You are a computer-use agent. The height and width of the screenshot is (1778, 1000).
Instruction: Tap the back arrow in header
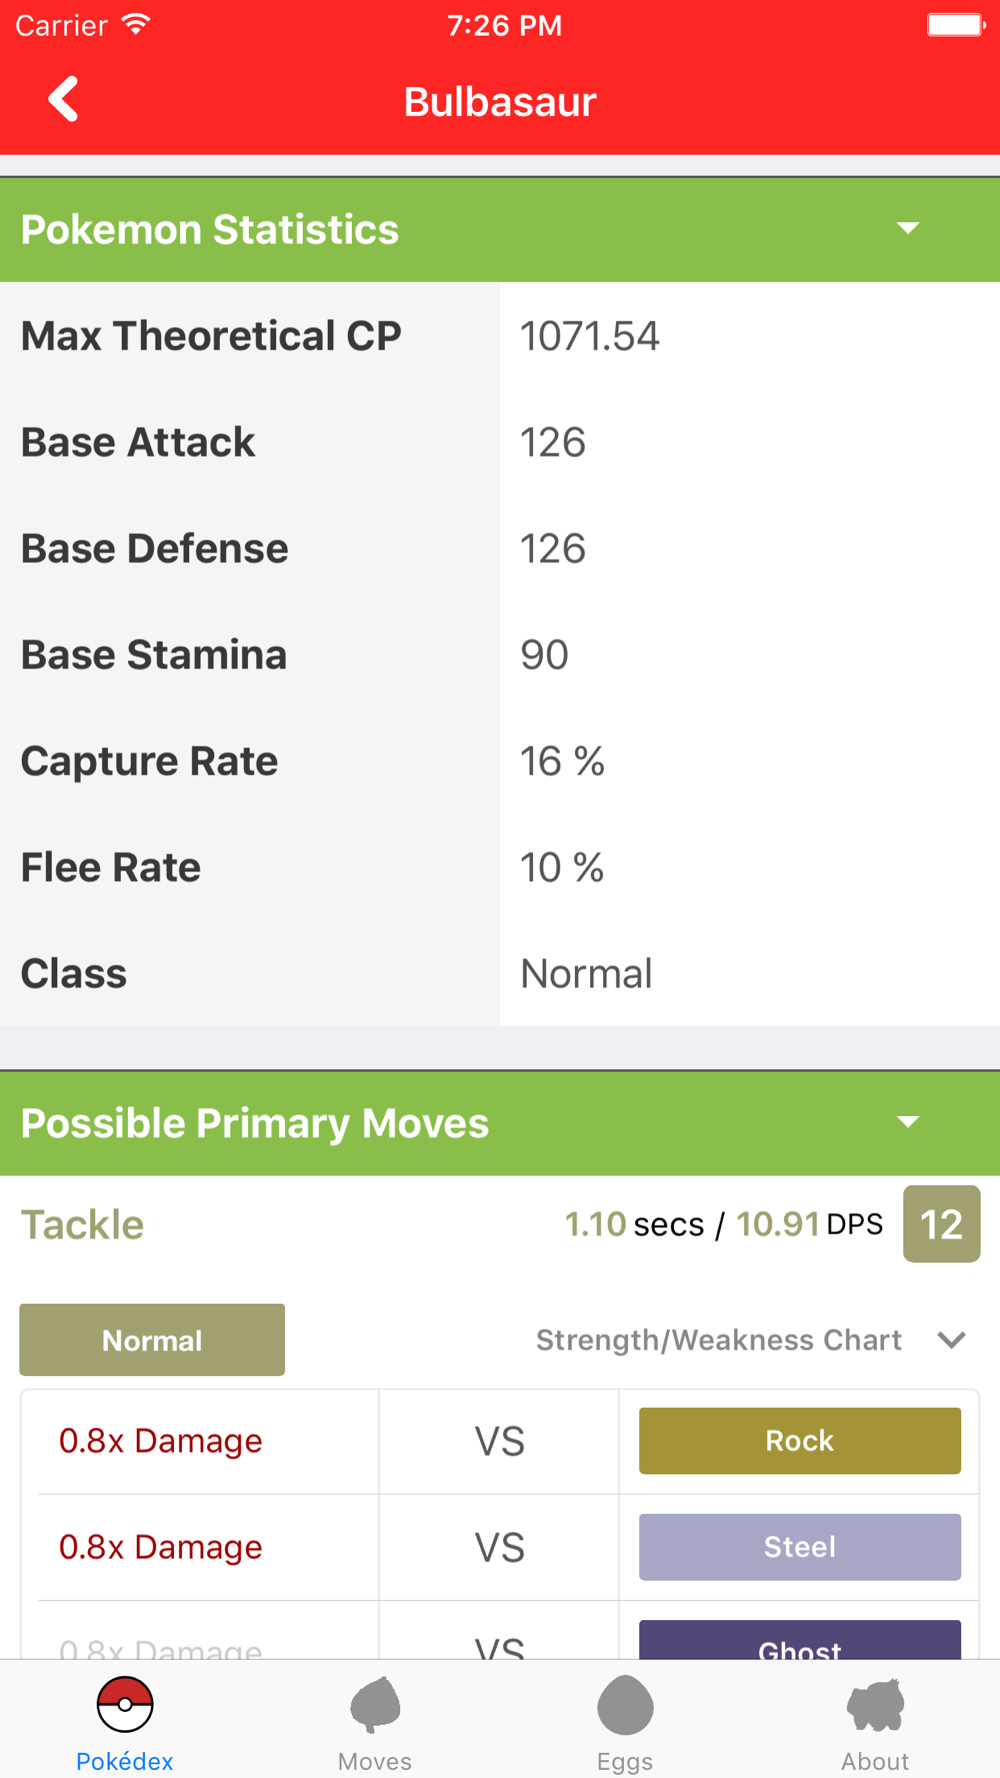pyautogui.click(x=64, y=100)
